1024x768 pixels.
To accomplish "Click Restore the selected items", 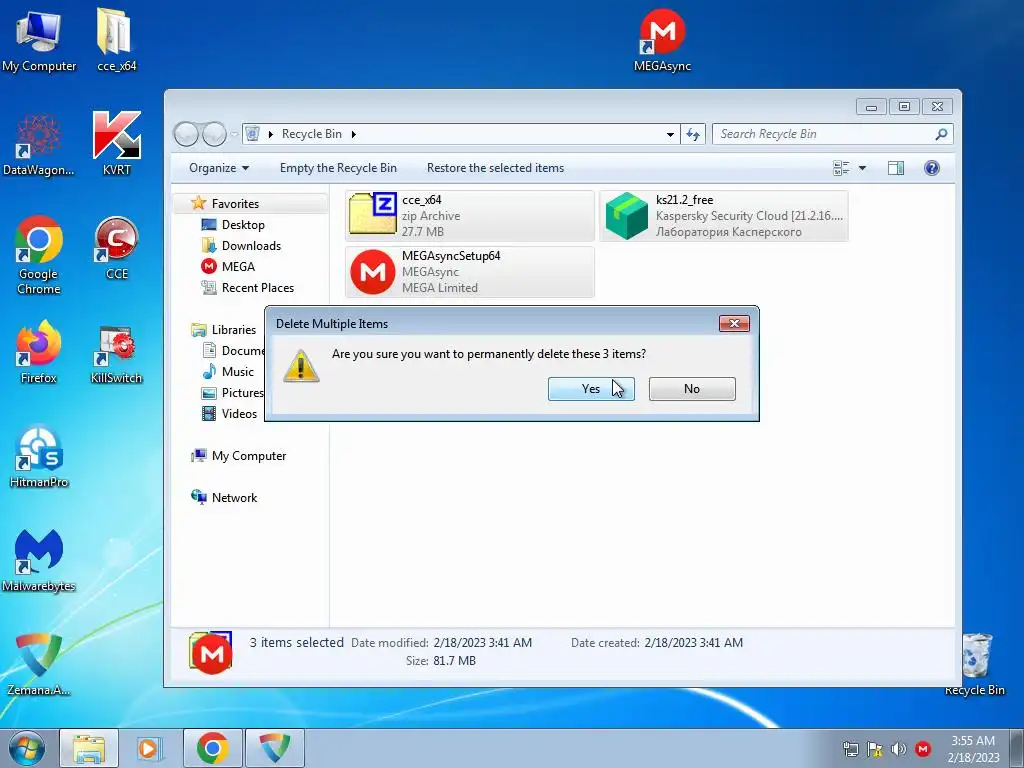I will click(x=496, y=168).
